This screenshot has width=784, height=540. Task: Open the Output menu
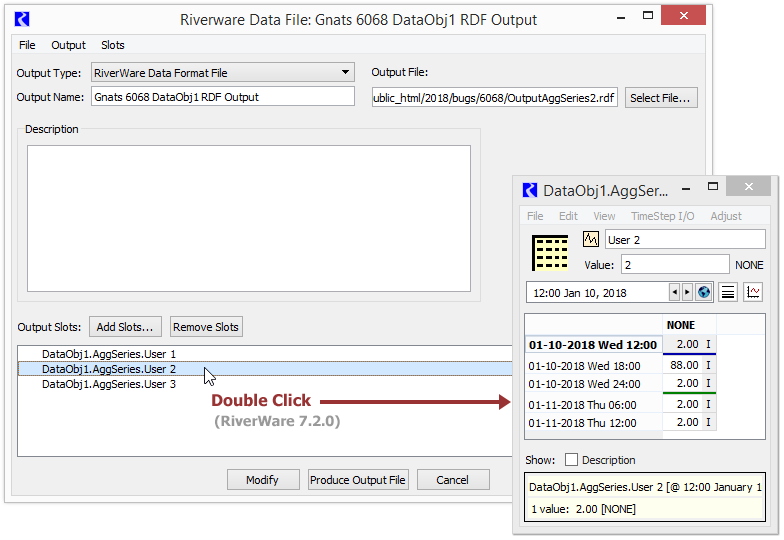tap(68, 45)
